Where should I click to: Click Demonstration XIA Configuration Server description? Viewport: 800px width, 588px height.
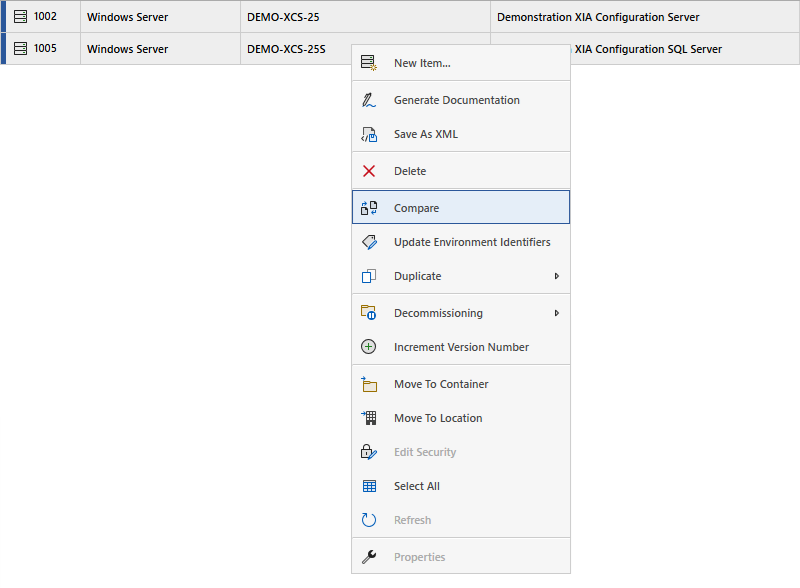click(598, 17)
